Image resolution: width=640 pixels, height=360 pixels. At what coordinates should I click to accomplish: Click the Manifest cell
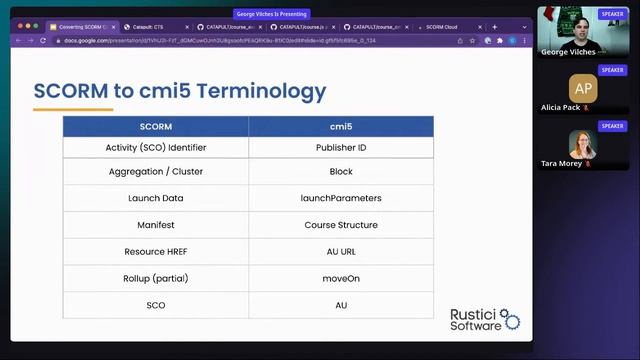click(156, 225)
